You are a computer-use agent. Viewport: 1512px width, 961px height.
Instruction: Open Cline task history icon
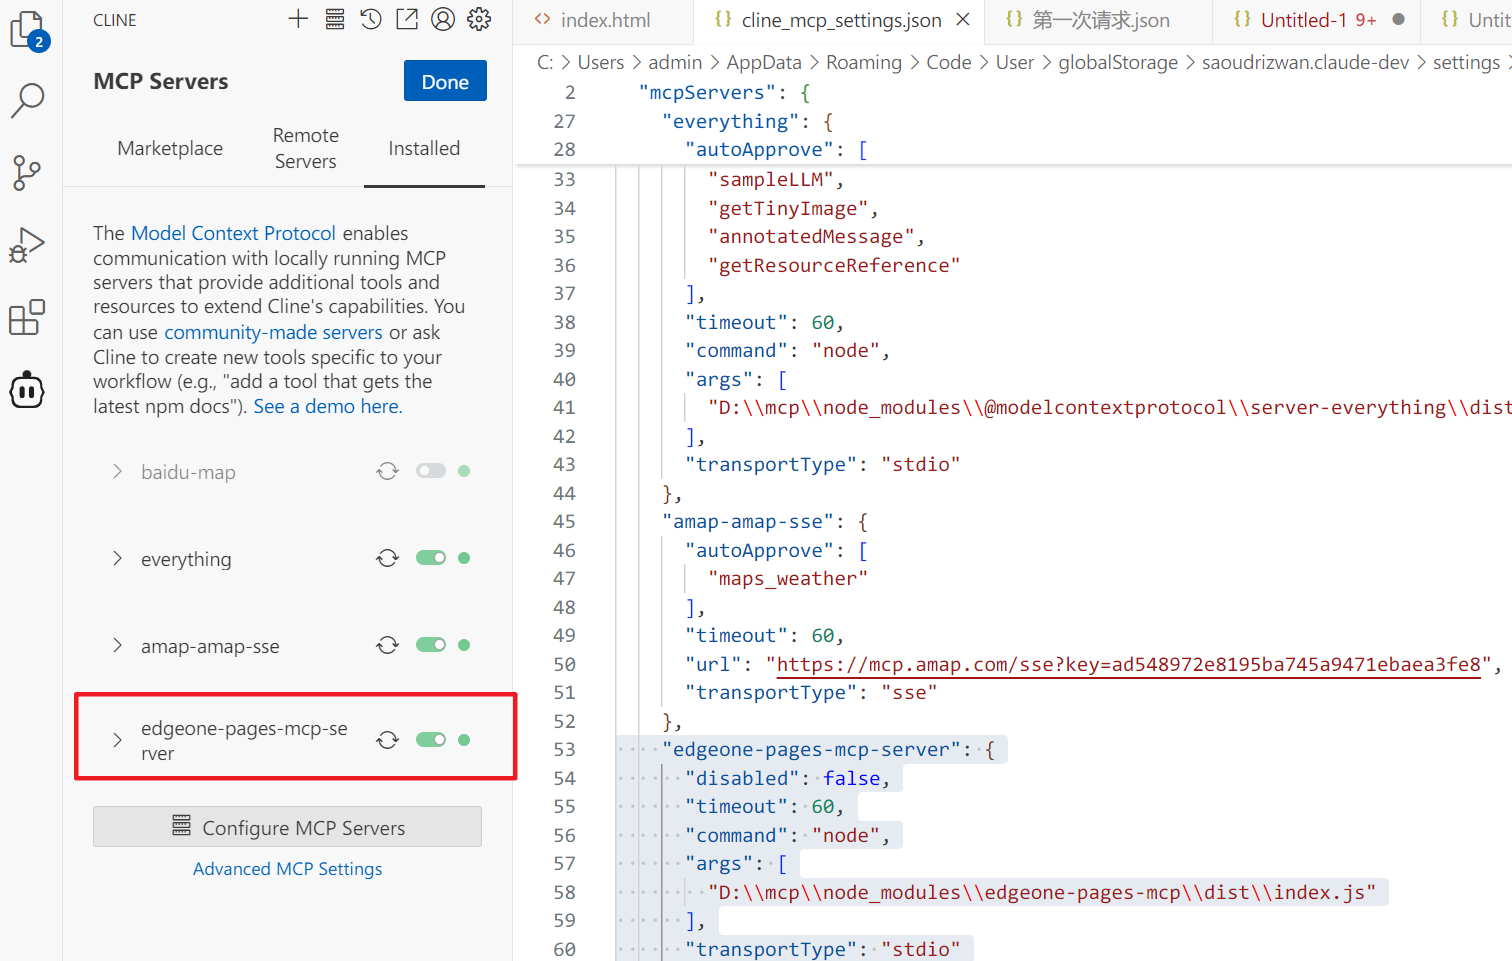point(371,19)
